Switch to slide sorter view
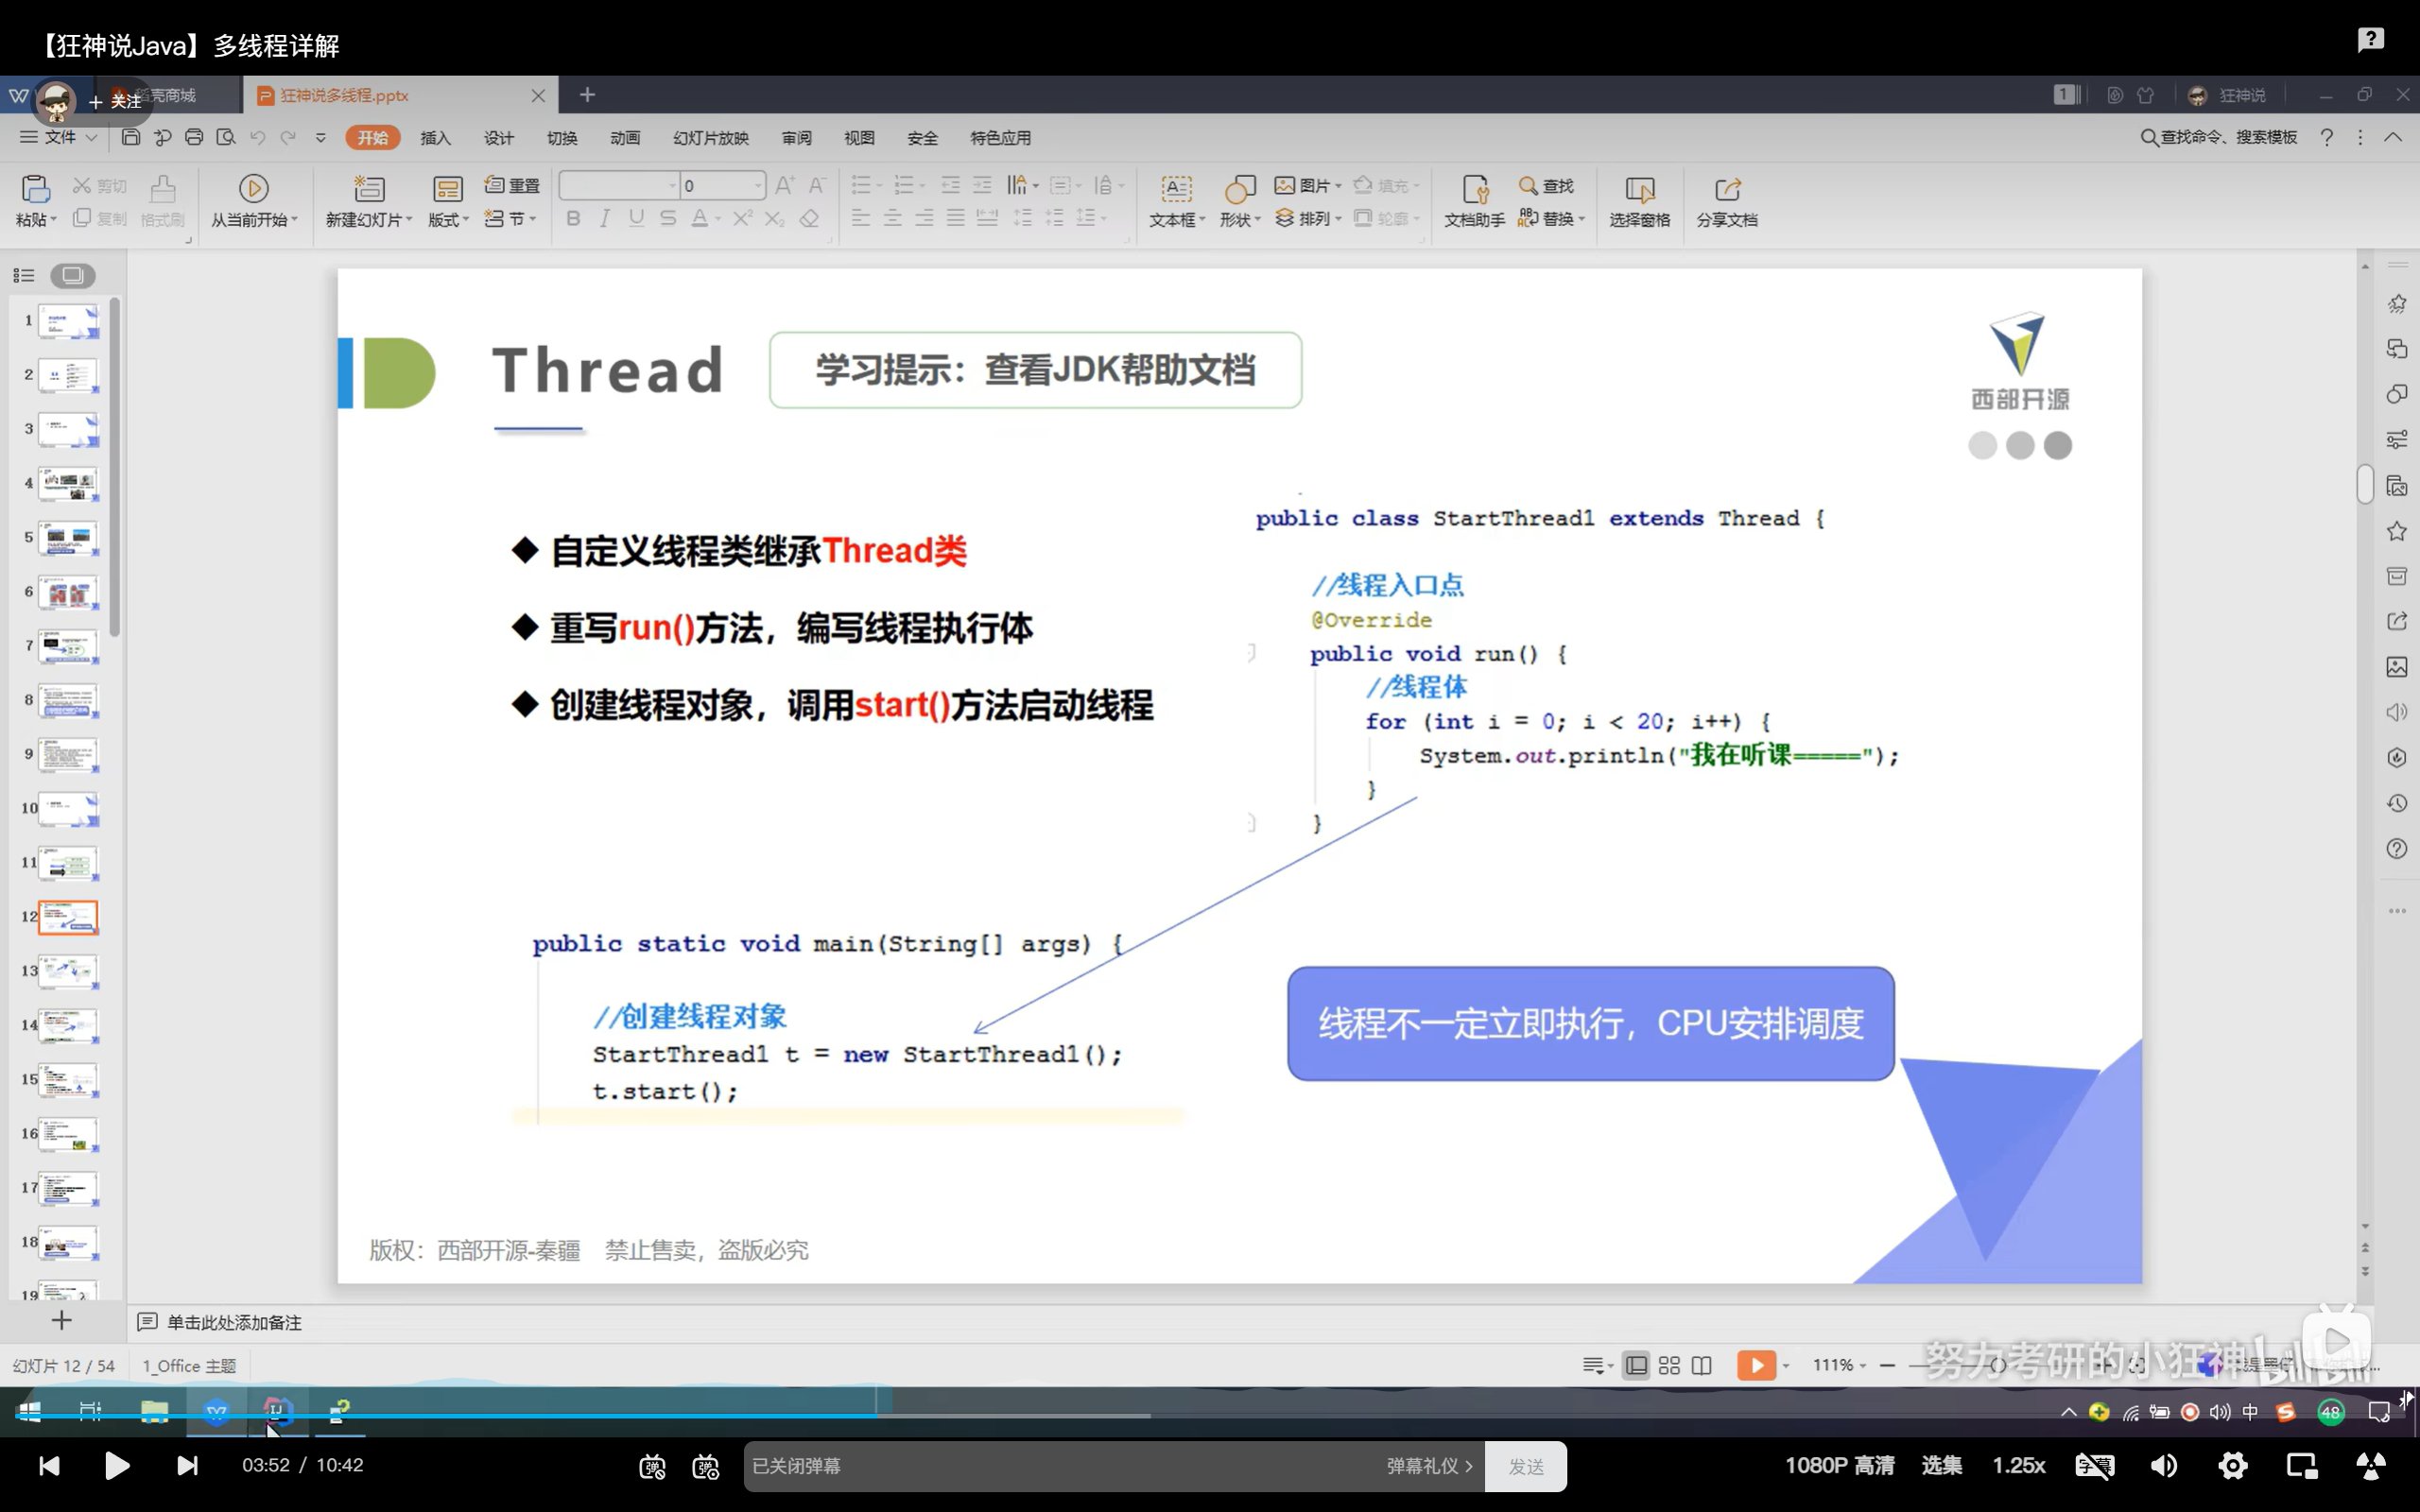 coord(1669,1366)
